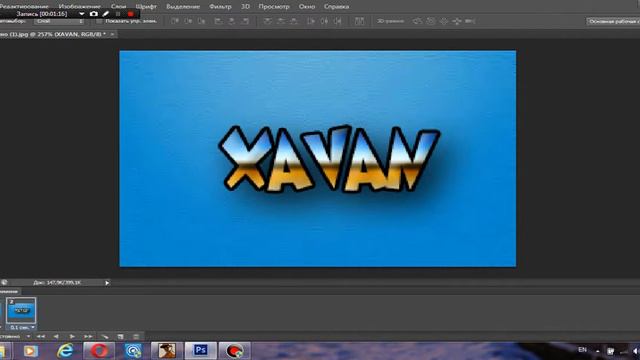The height and width of the screenshot is (360, 640).
Task: Select the XAVAN document tab
Action: click(53, 34)
